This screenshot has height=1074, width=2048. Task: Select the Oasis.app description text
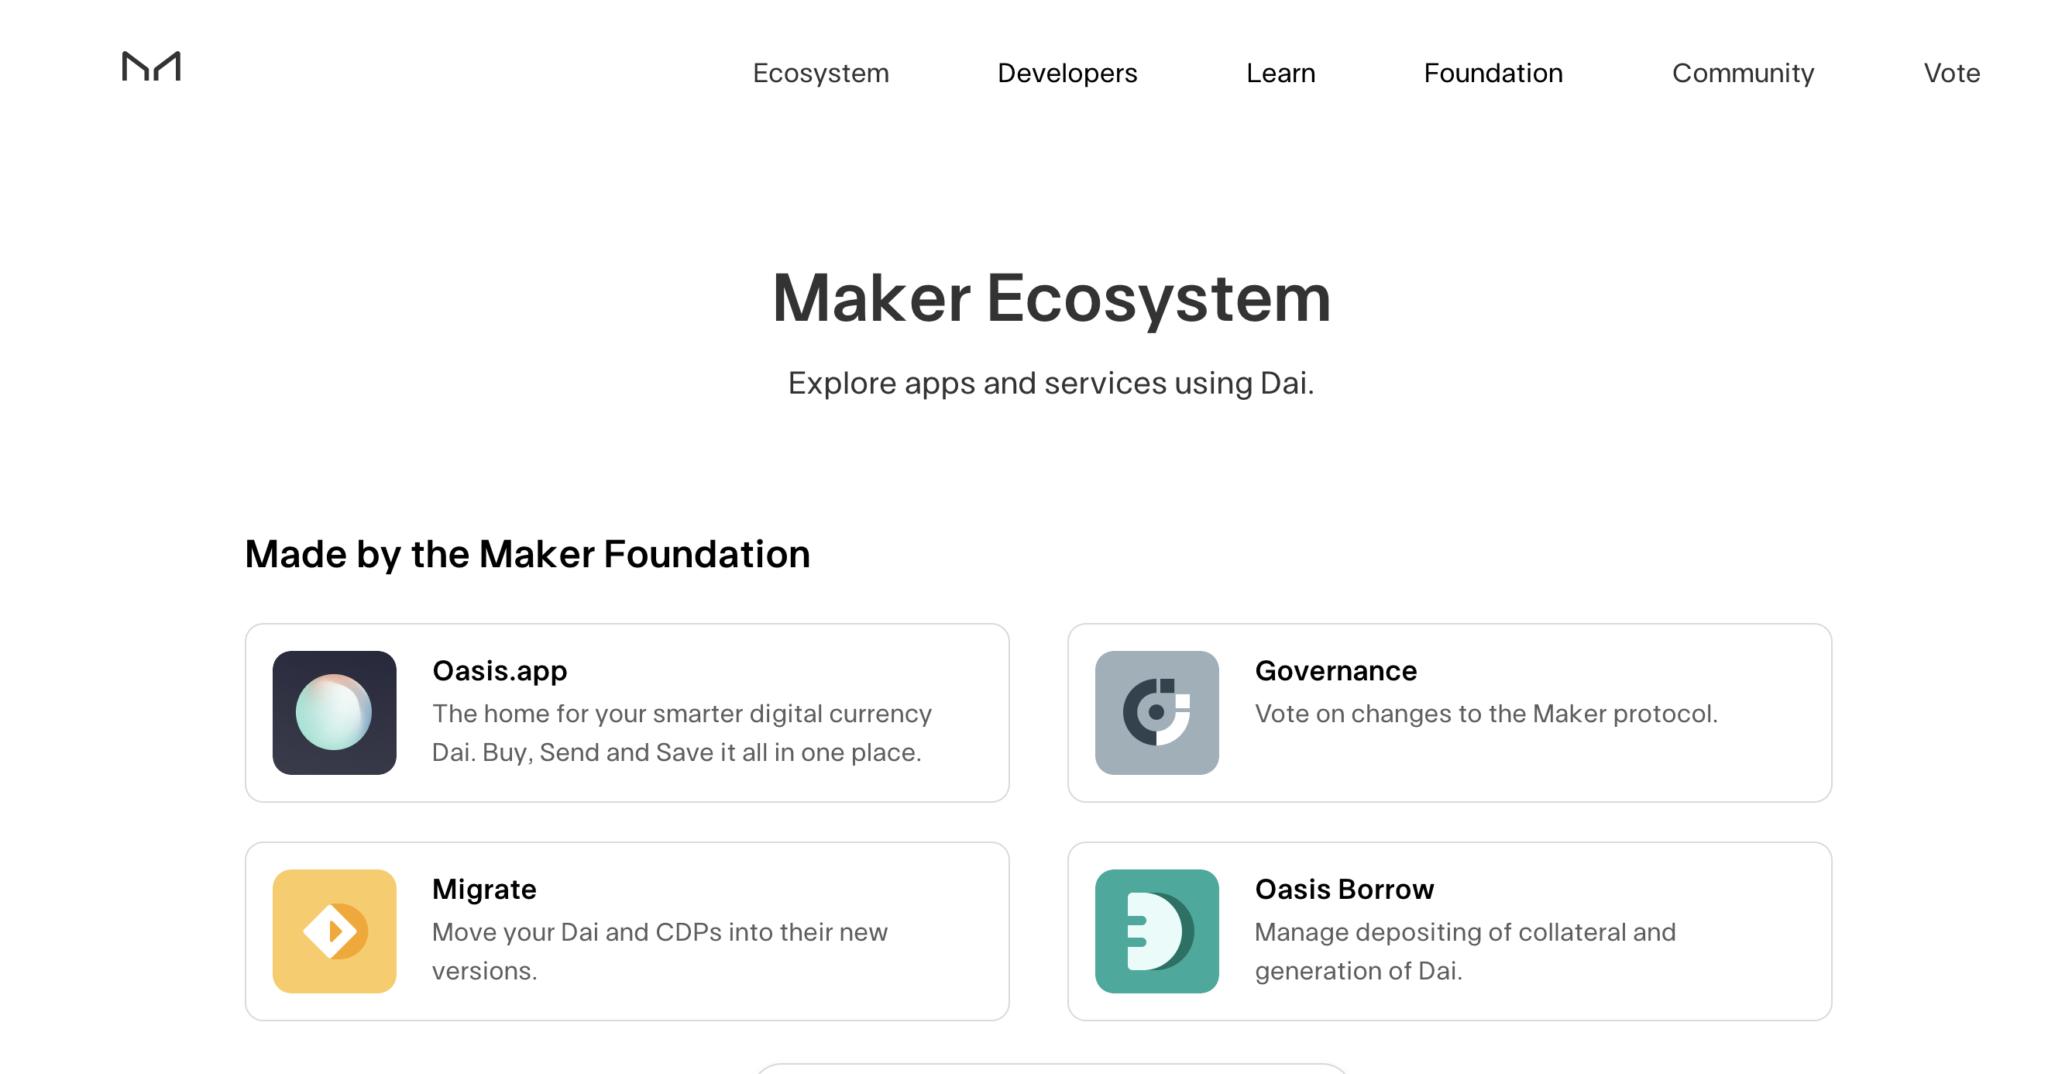[682, 733]
